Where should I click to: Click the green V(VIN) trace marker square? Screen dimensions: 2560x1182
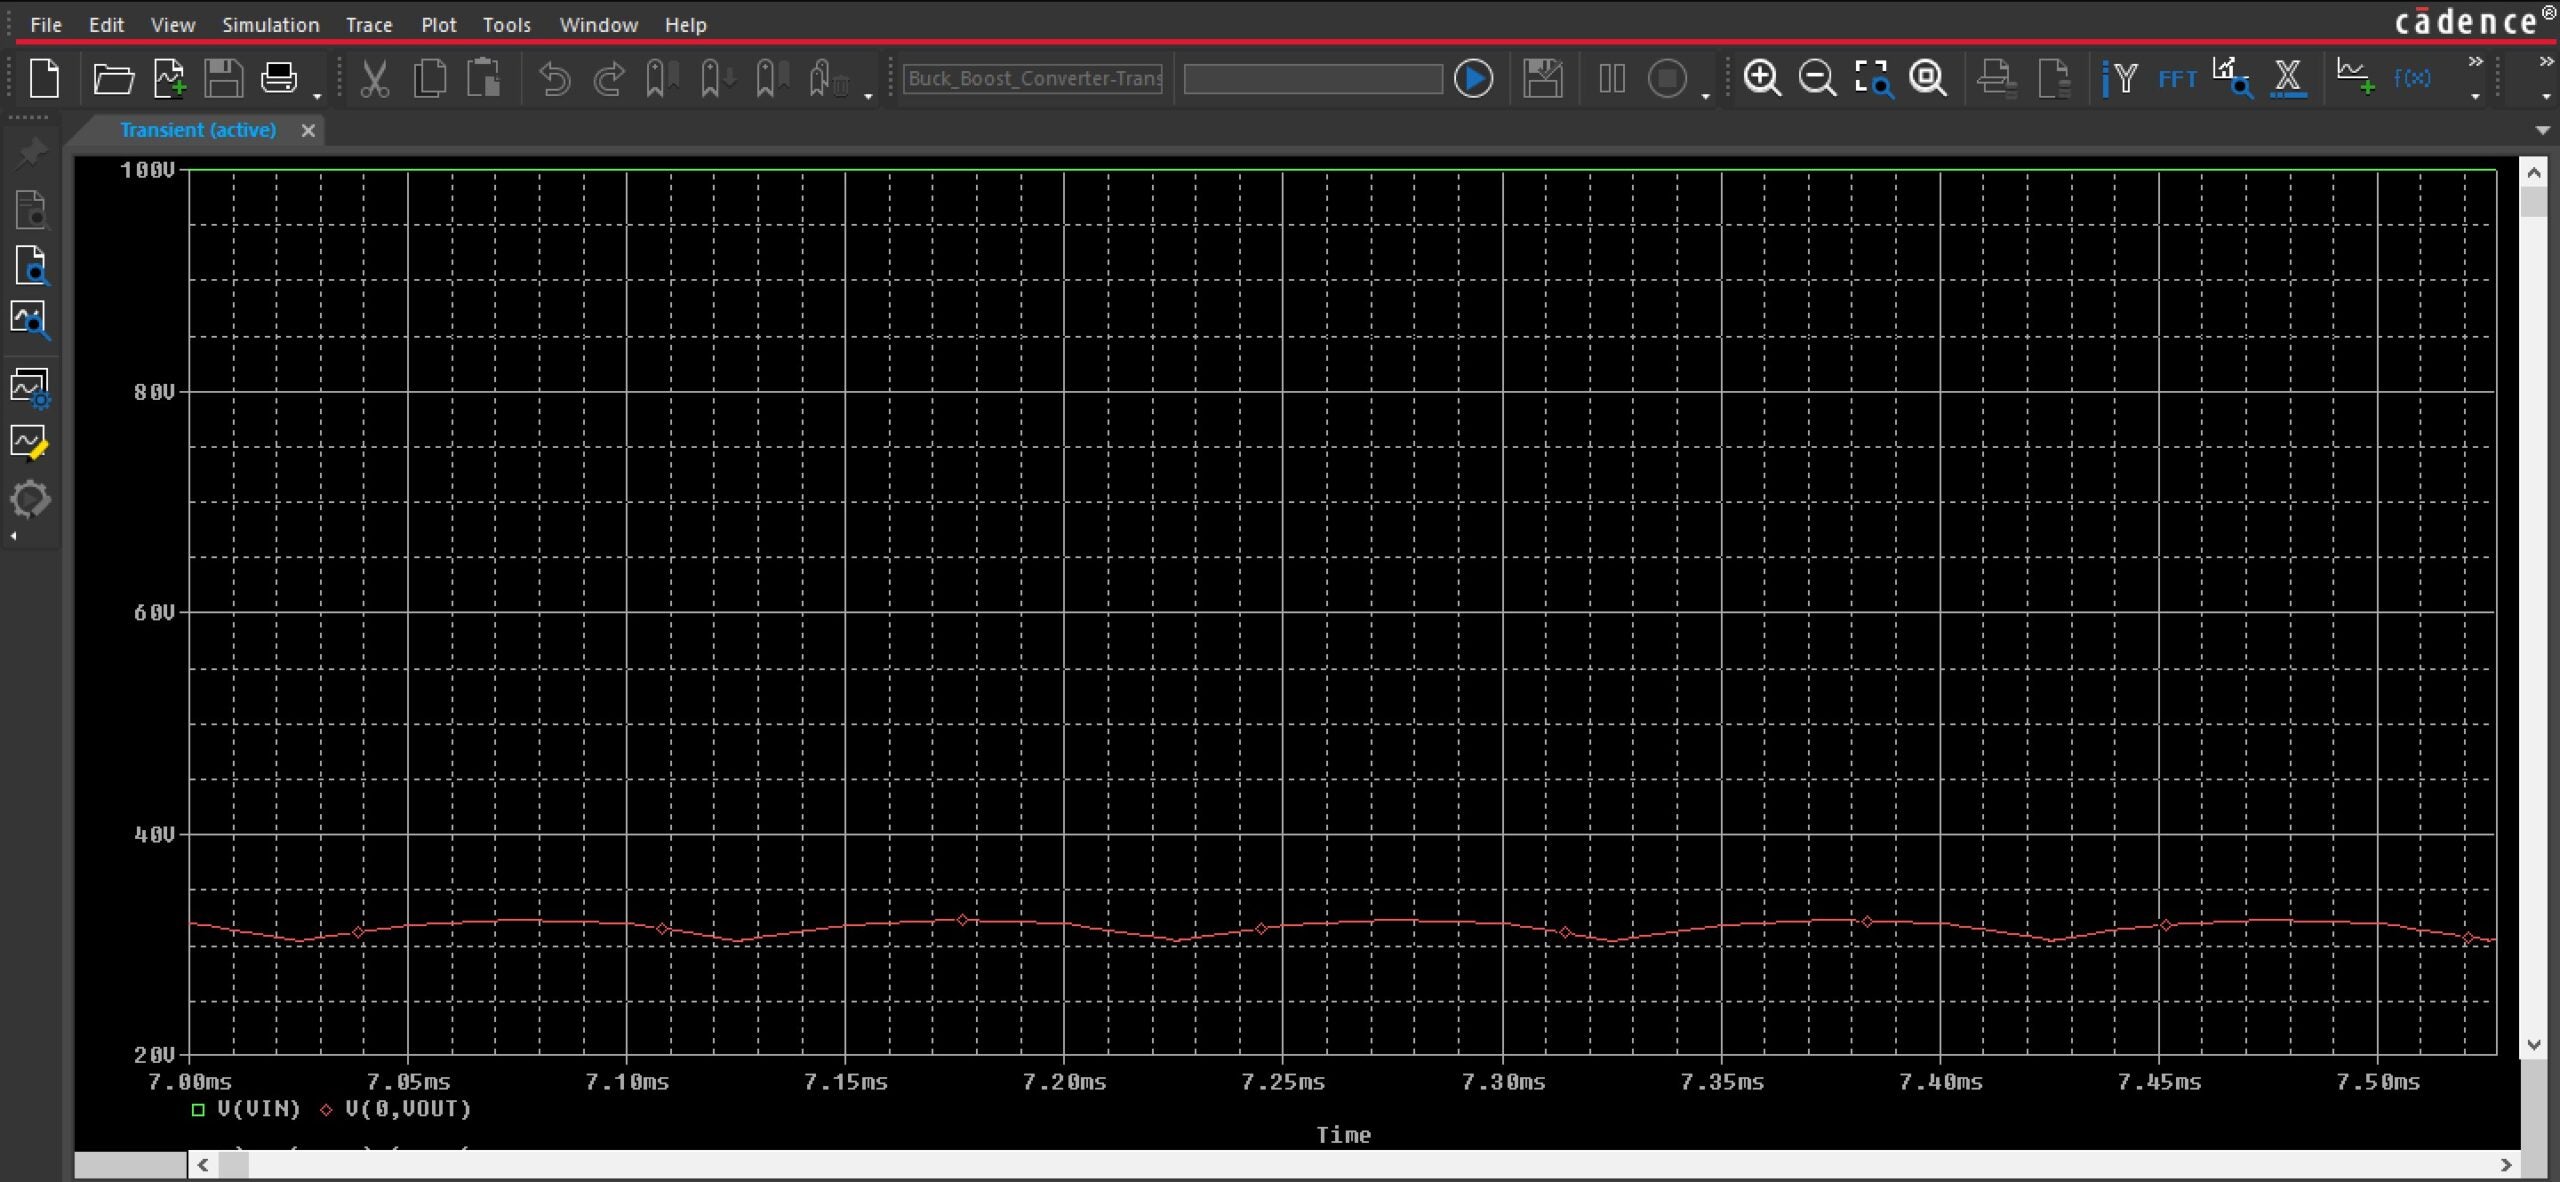[198, 1109]
